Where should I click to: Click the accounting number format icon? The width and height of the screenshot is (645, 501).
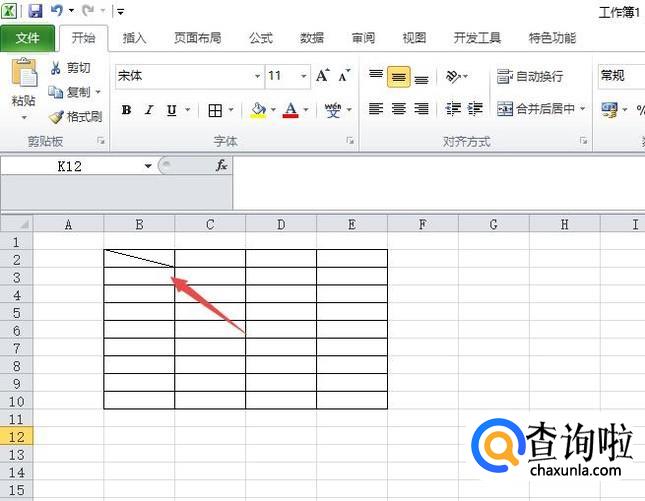click(x=610, y=109)
